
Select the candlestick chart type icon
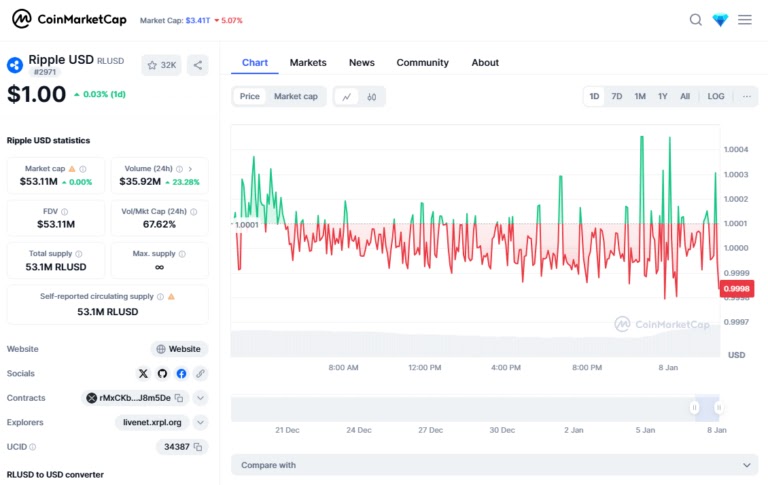pyautogui.click(x=372, y=97)
